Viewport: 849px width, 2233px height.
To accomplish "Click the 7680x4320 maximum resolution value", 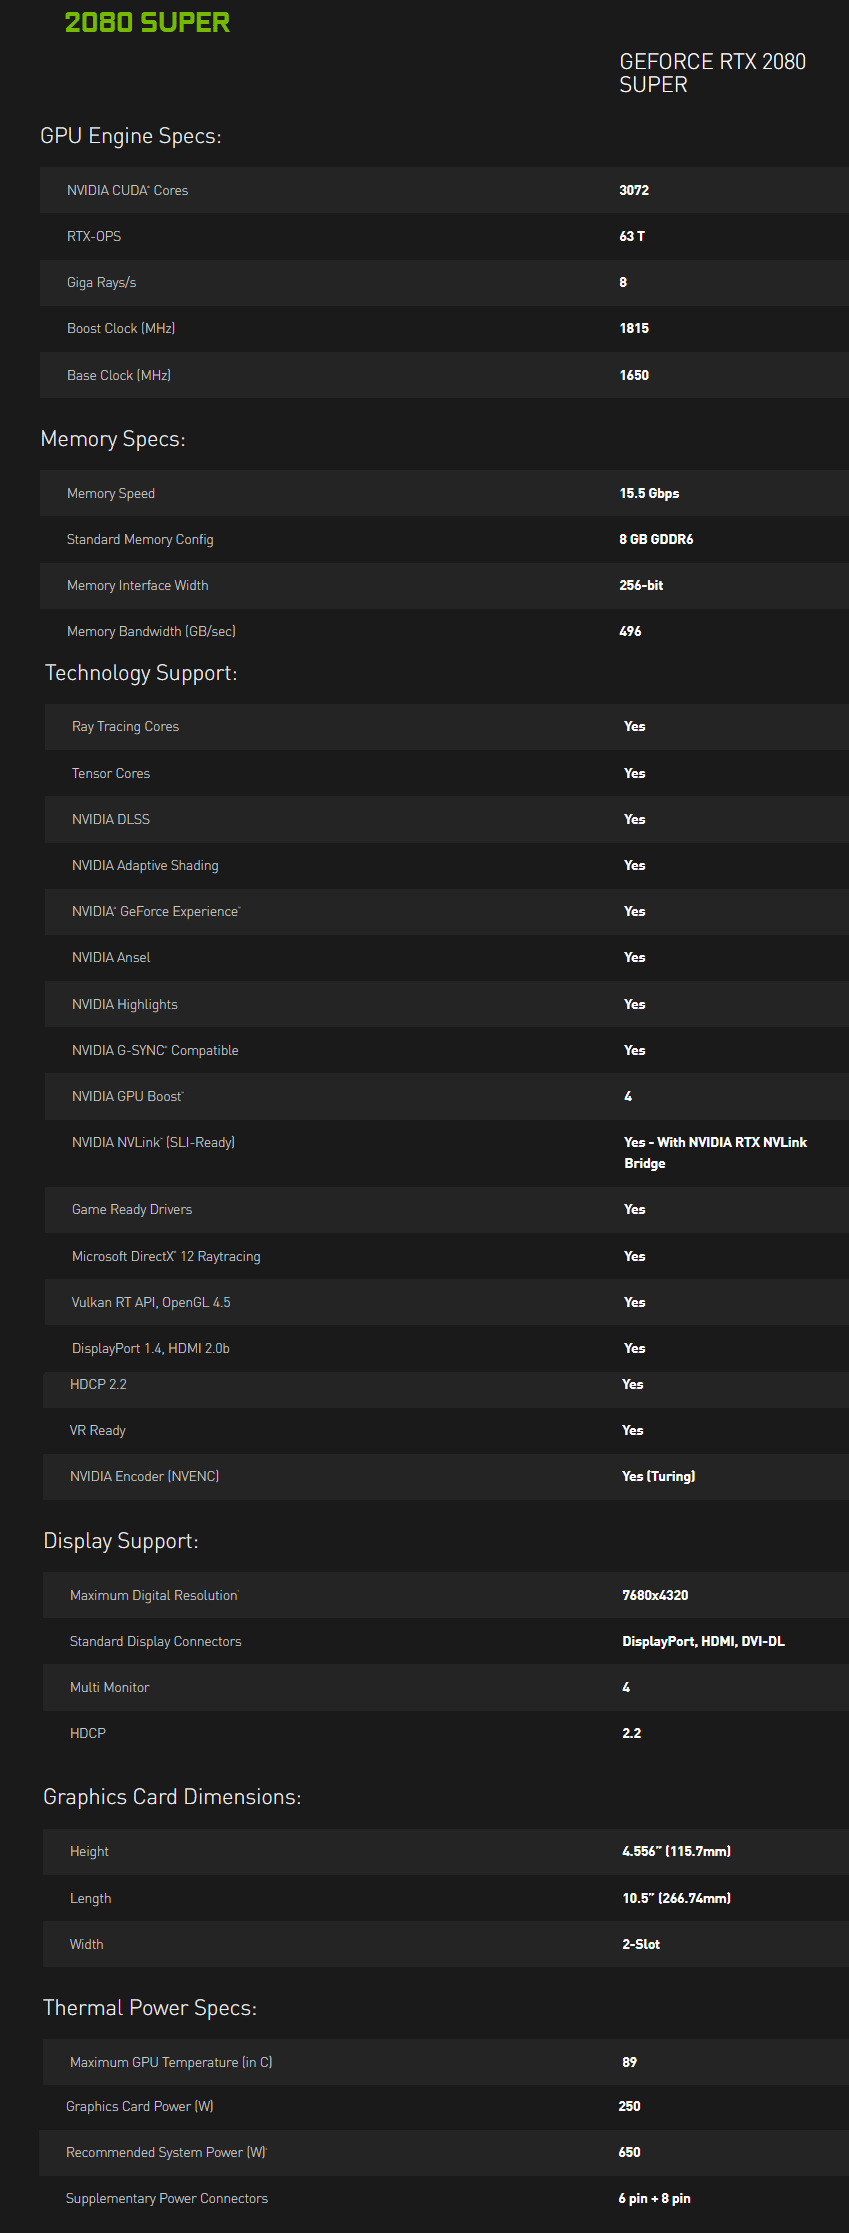I will 655,1595.
